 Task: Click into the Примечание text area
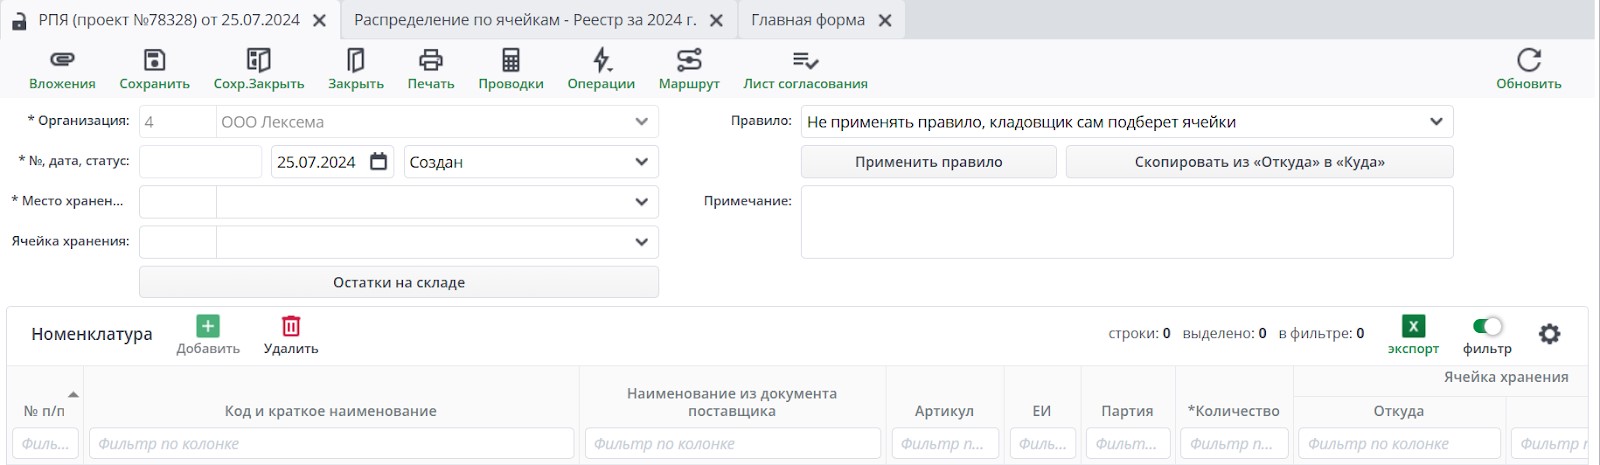pyautogui.click(x=1126, y=222)
